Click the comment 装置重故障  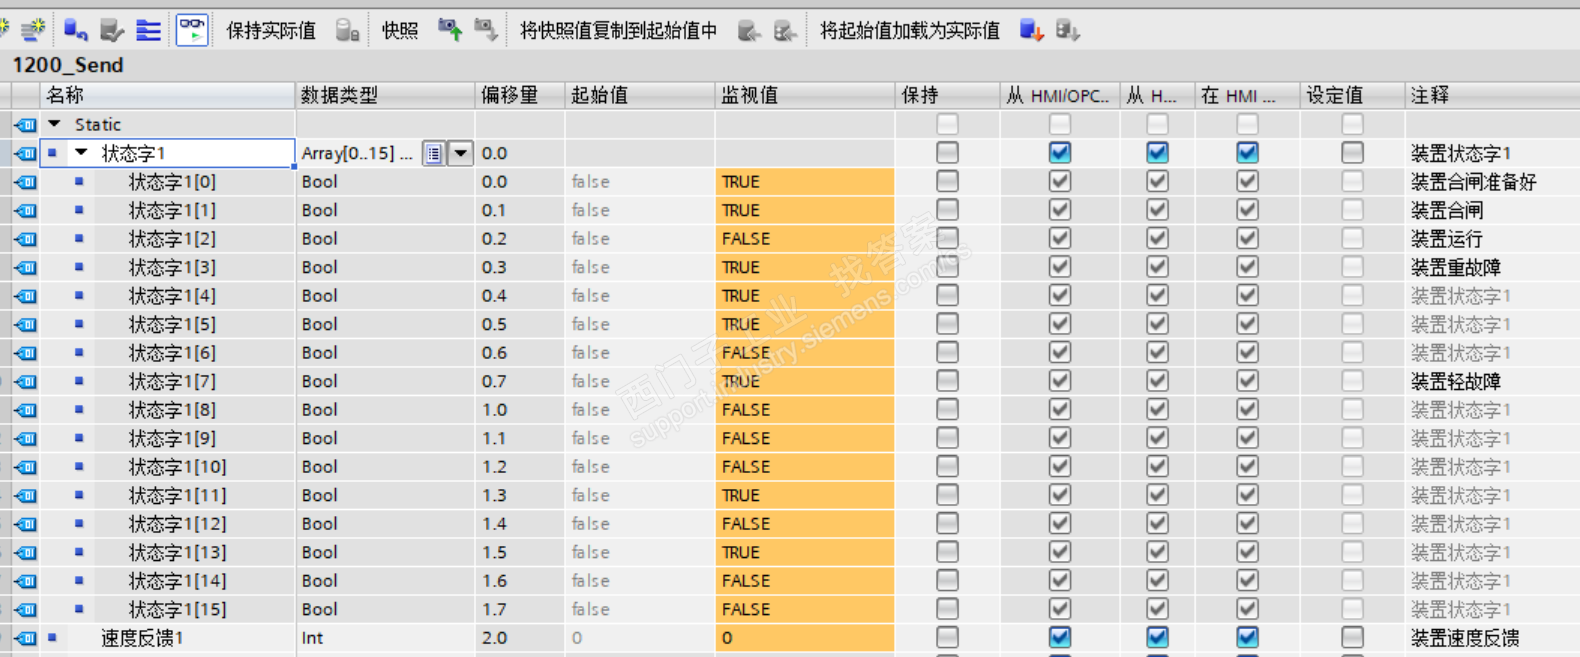[1455, 268]
